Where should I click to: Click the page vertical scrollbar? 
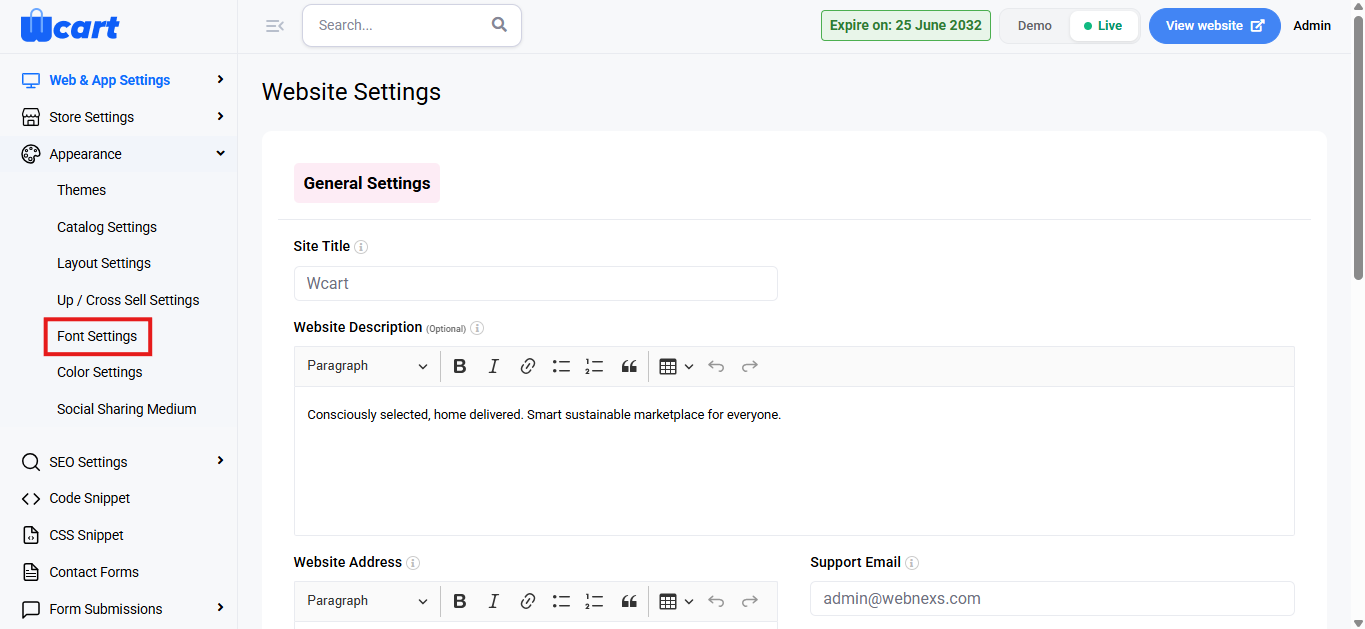coord(1358,150)
